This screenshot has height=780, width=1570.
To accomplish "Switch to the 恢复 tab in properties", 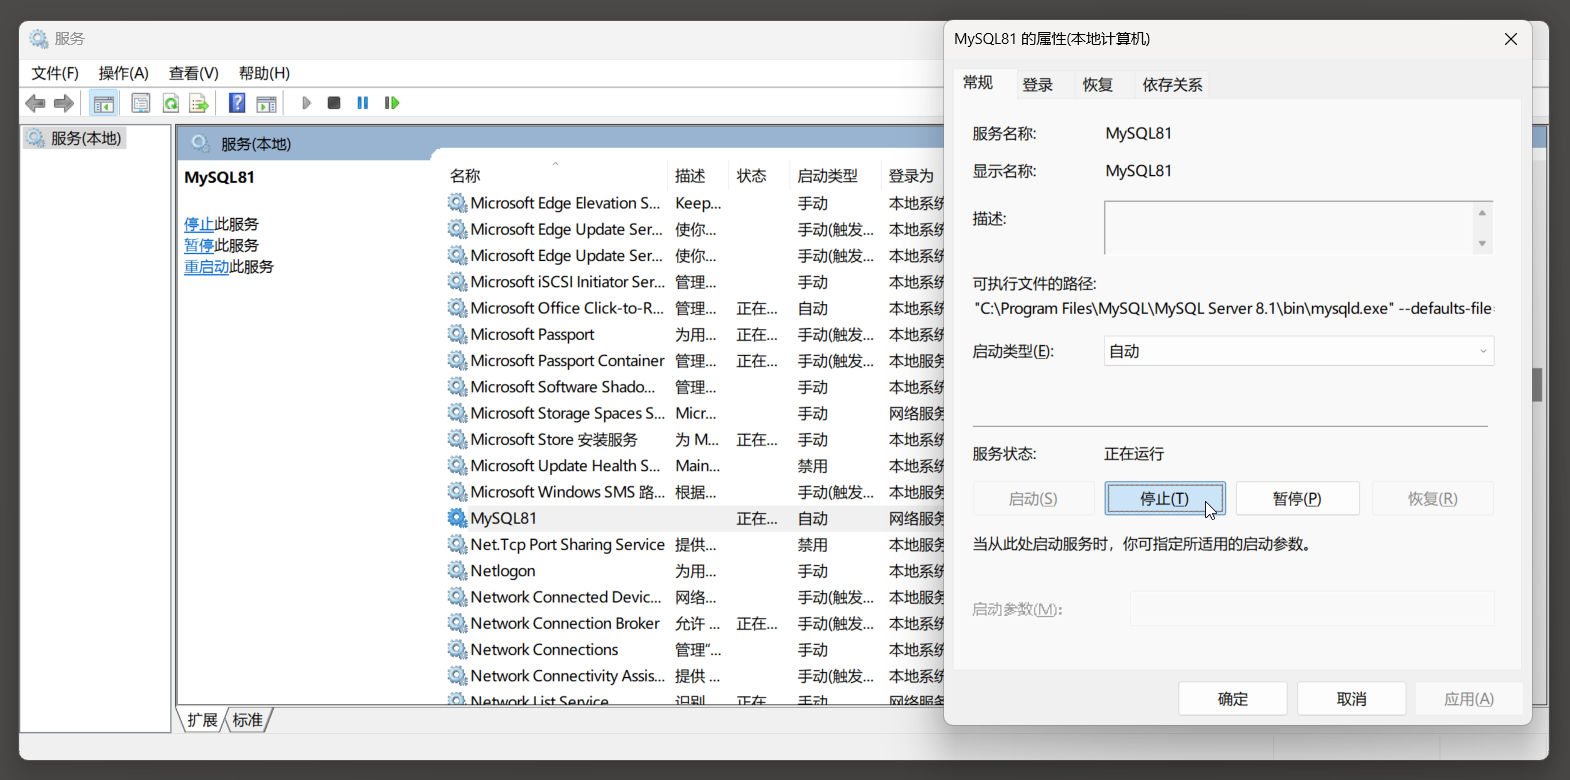I will pyautogui.click(x=1098, y=85).
